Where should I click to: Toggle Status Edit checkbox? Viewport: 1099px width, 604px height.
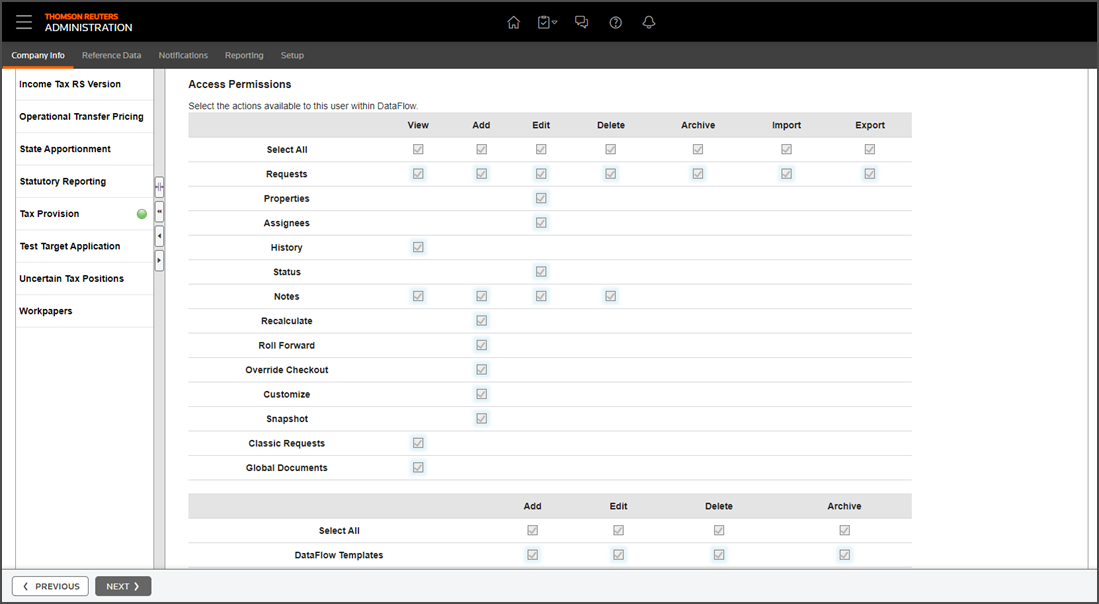541,272
